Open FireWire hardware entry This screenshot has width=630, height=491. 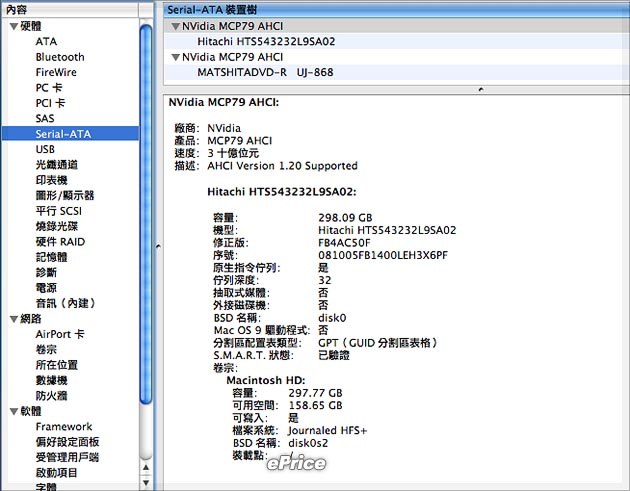56,72
